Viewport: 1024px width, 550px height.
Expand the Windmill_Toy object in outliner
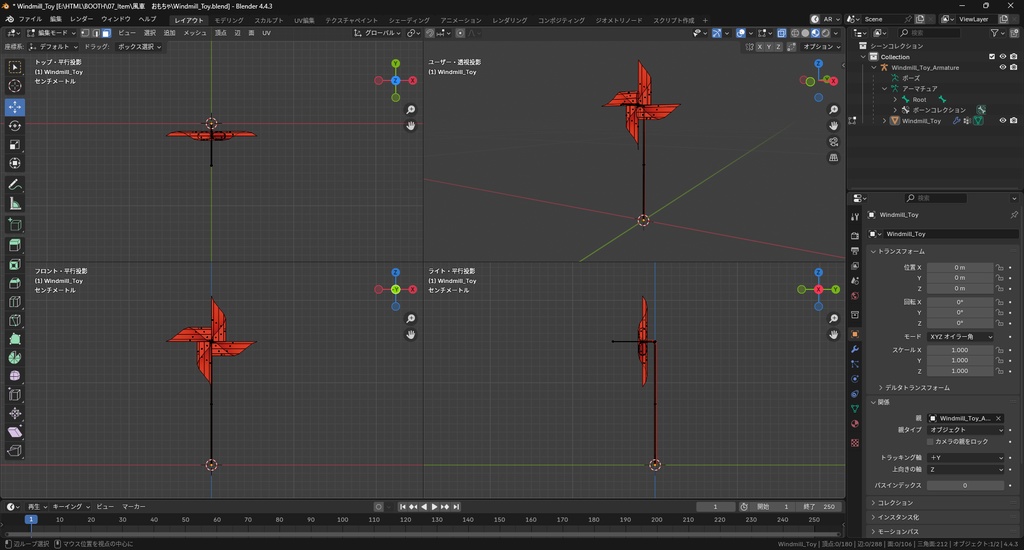[x=884, y=121]
